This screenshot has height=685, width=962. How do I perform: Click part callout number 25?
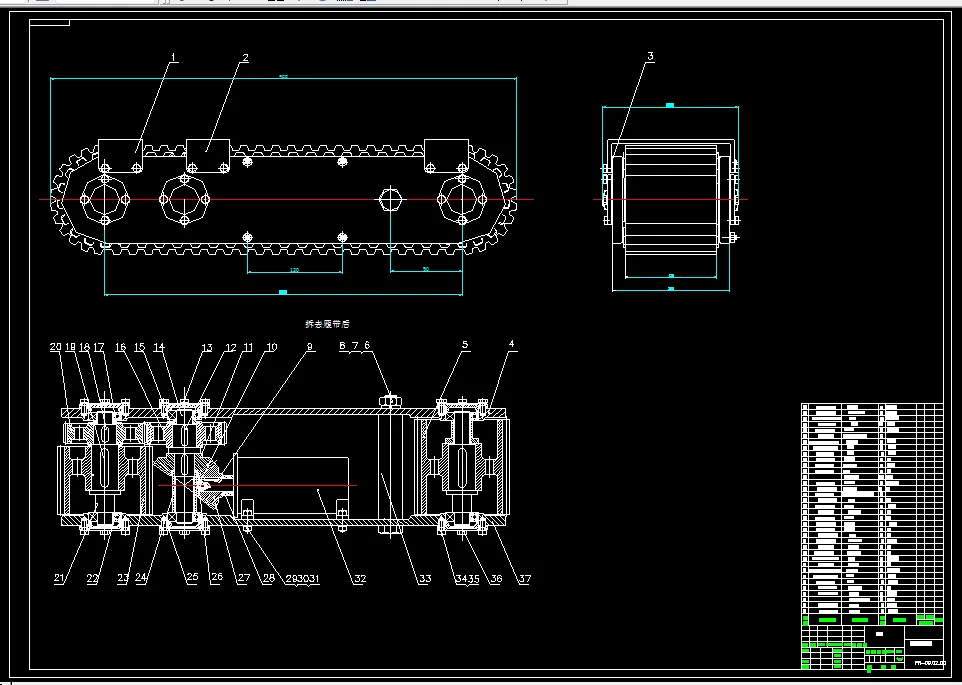point(193,577)
